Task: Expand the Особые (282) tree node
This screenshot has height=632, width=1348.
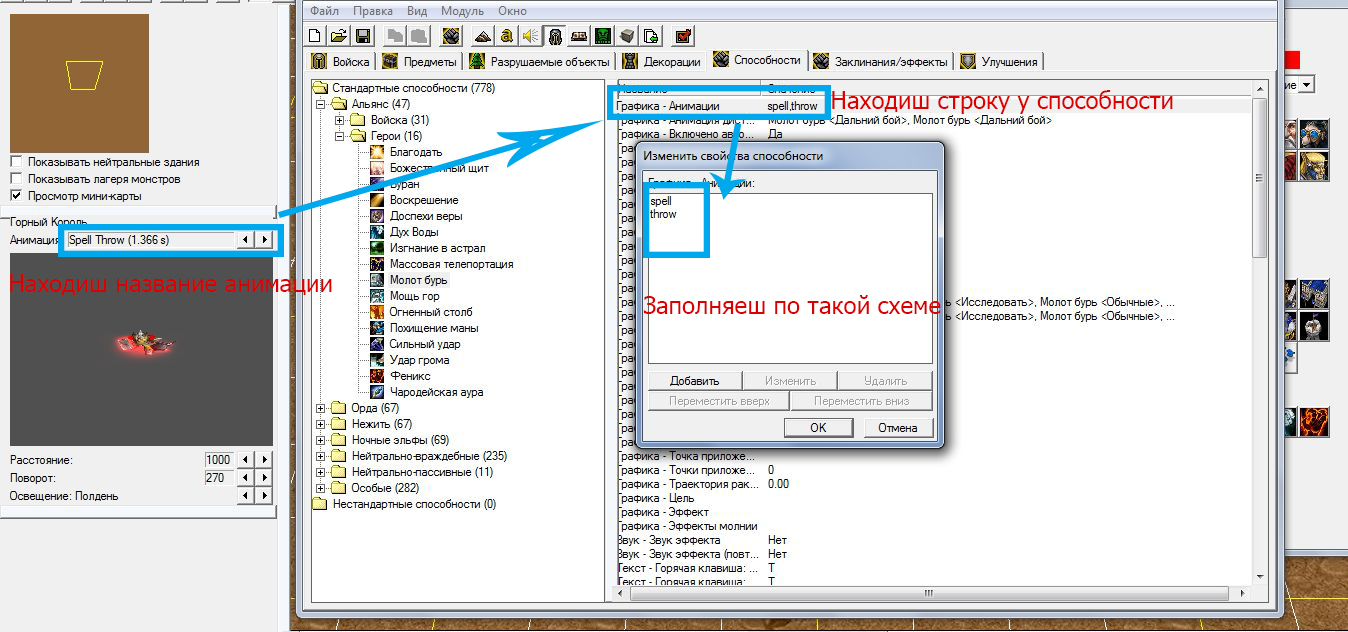Action: [322, 488]
